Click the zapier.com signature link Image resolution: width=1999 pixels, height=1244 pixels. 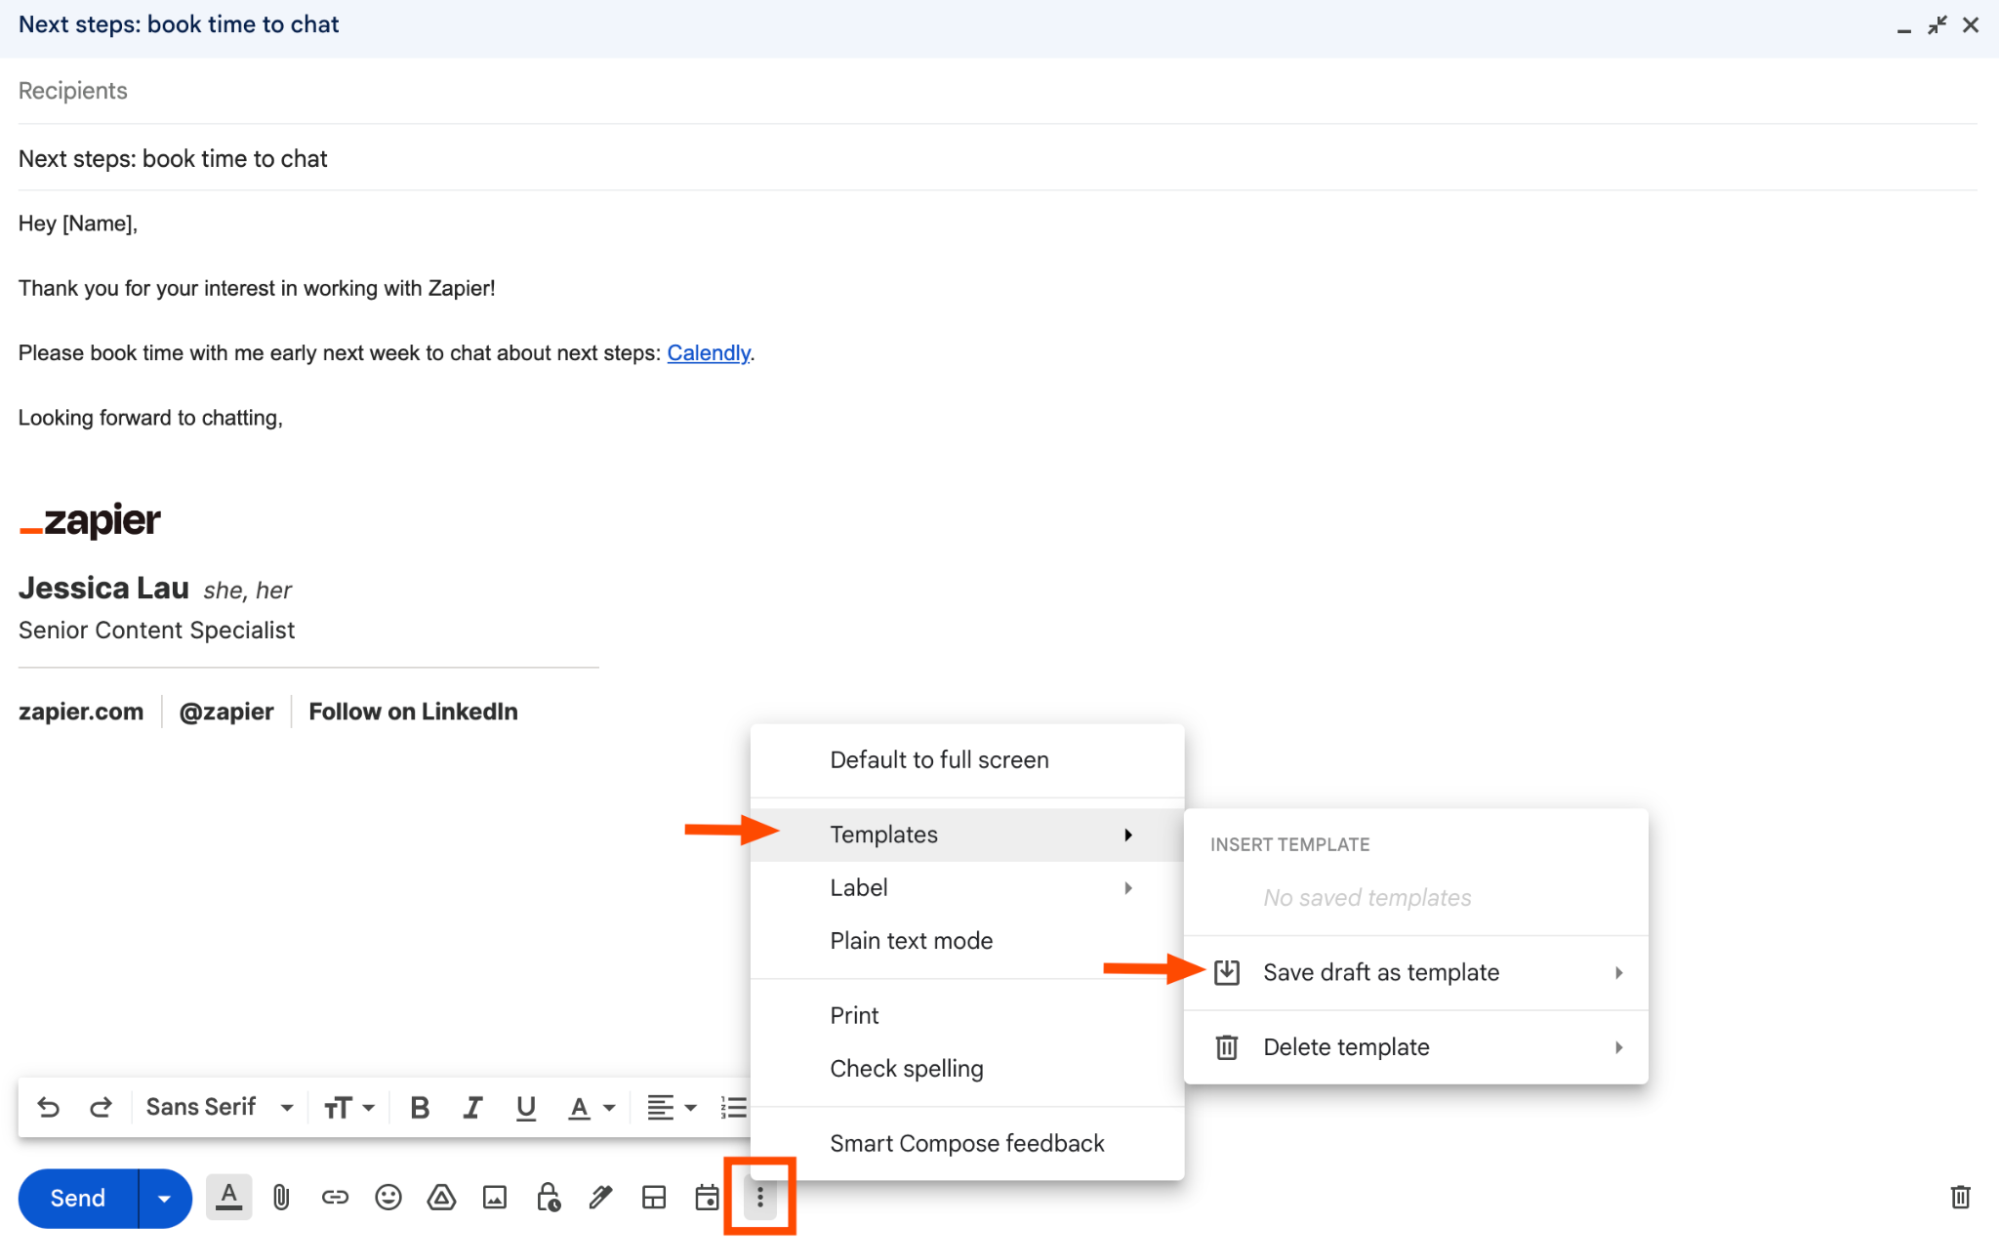pos(81,711)
